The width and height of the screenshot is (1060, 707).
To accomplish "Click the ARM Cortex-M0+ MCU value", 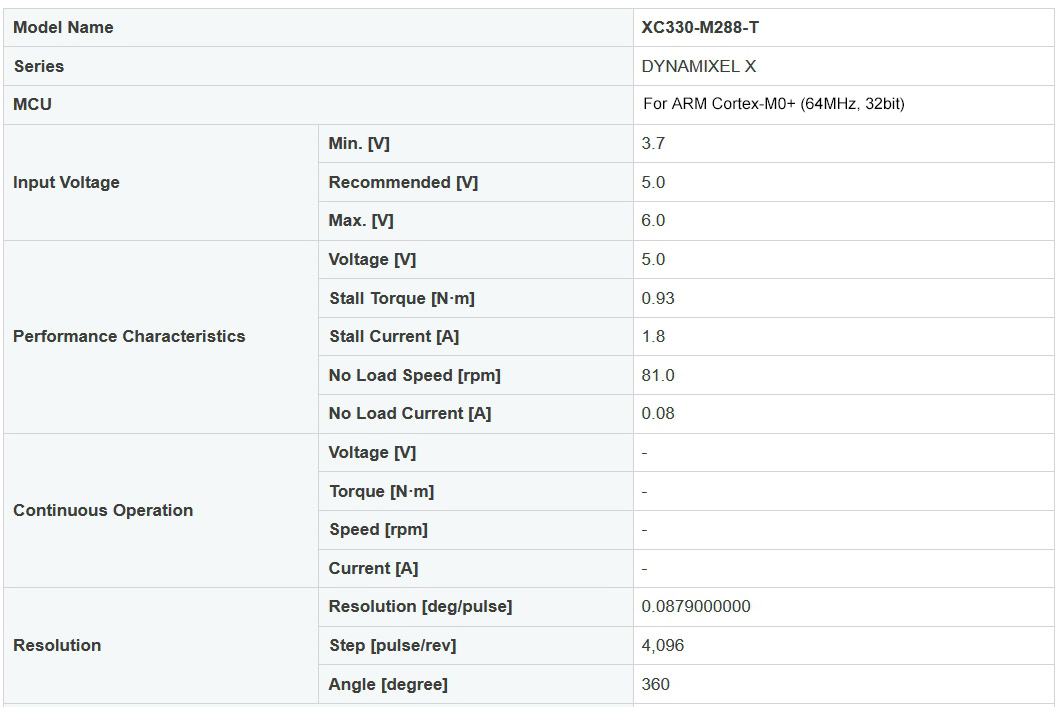I will [x=773, y=104].
